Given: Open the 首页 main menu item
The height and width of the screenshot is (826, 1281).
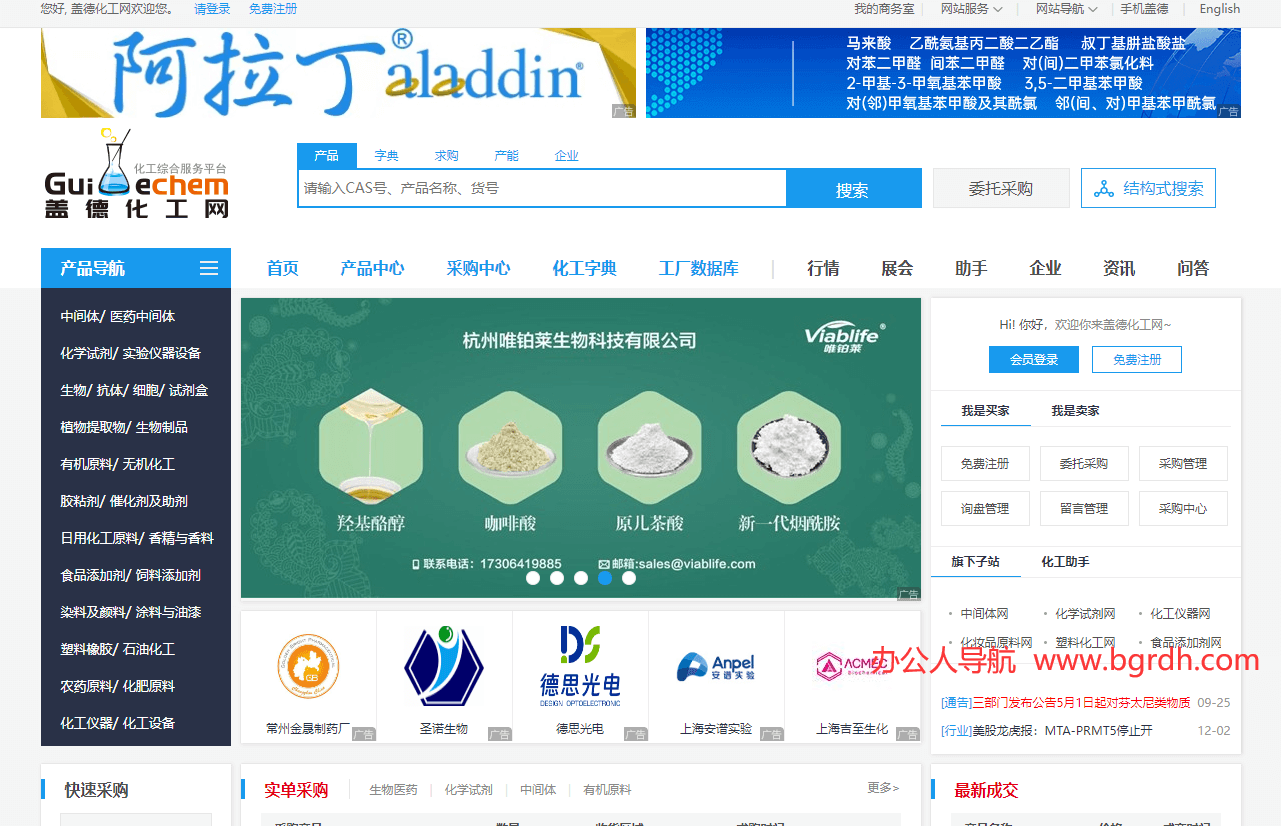Looking at the screenshot, I should tap(283, 268).
